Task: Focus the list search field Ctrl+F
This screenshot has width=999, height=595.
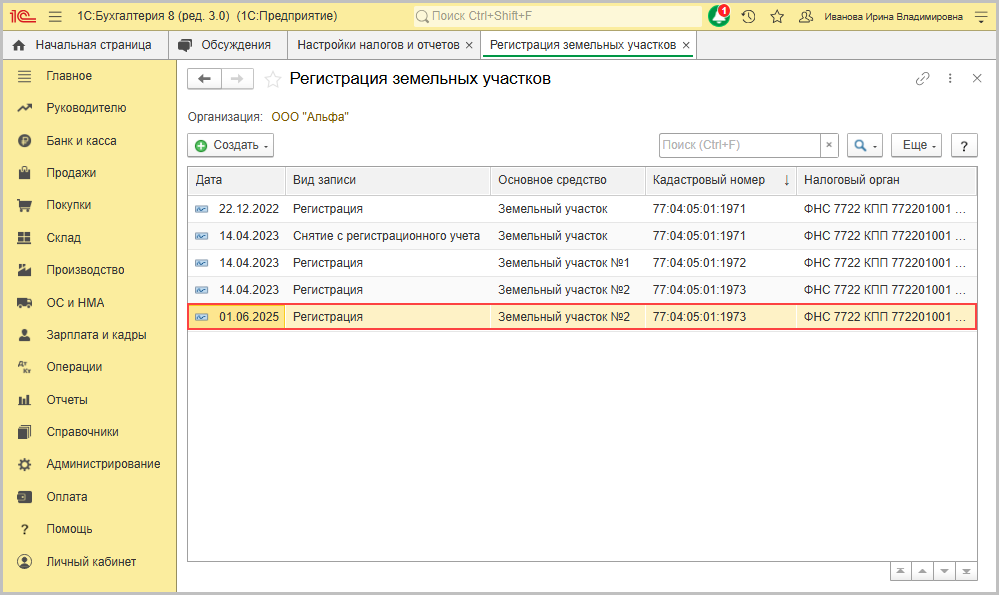Action: click(x=739, y=145)
